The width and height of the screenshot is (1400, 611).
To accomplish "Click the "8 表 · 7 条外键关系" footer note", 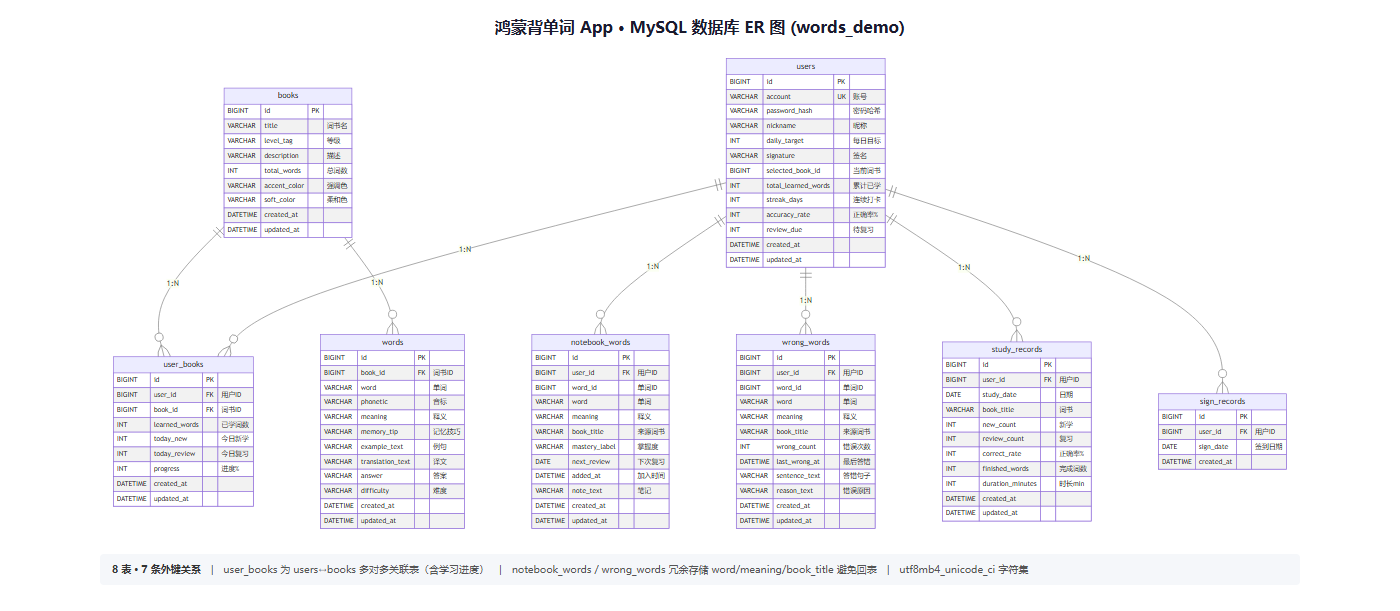I will click(156, 570).
